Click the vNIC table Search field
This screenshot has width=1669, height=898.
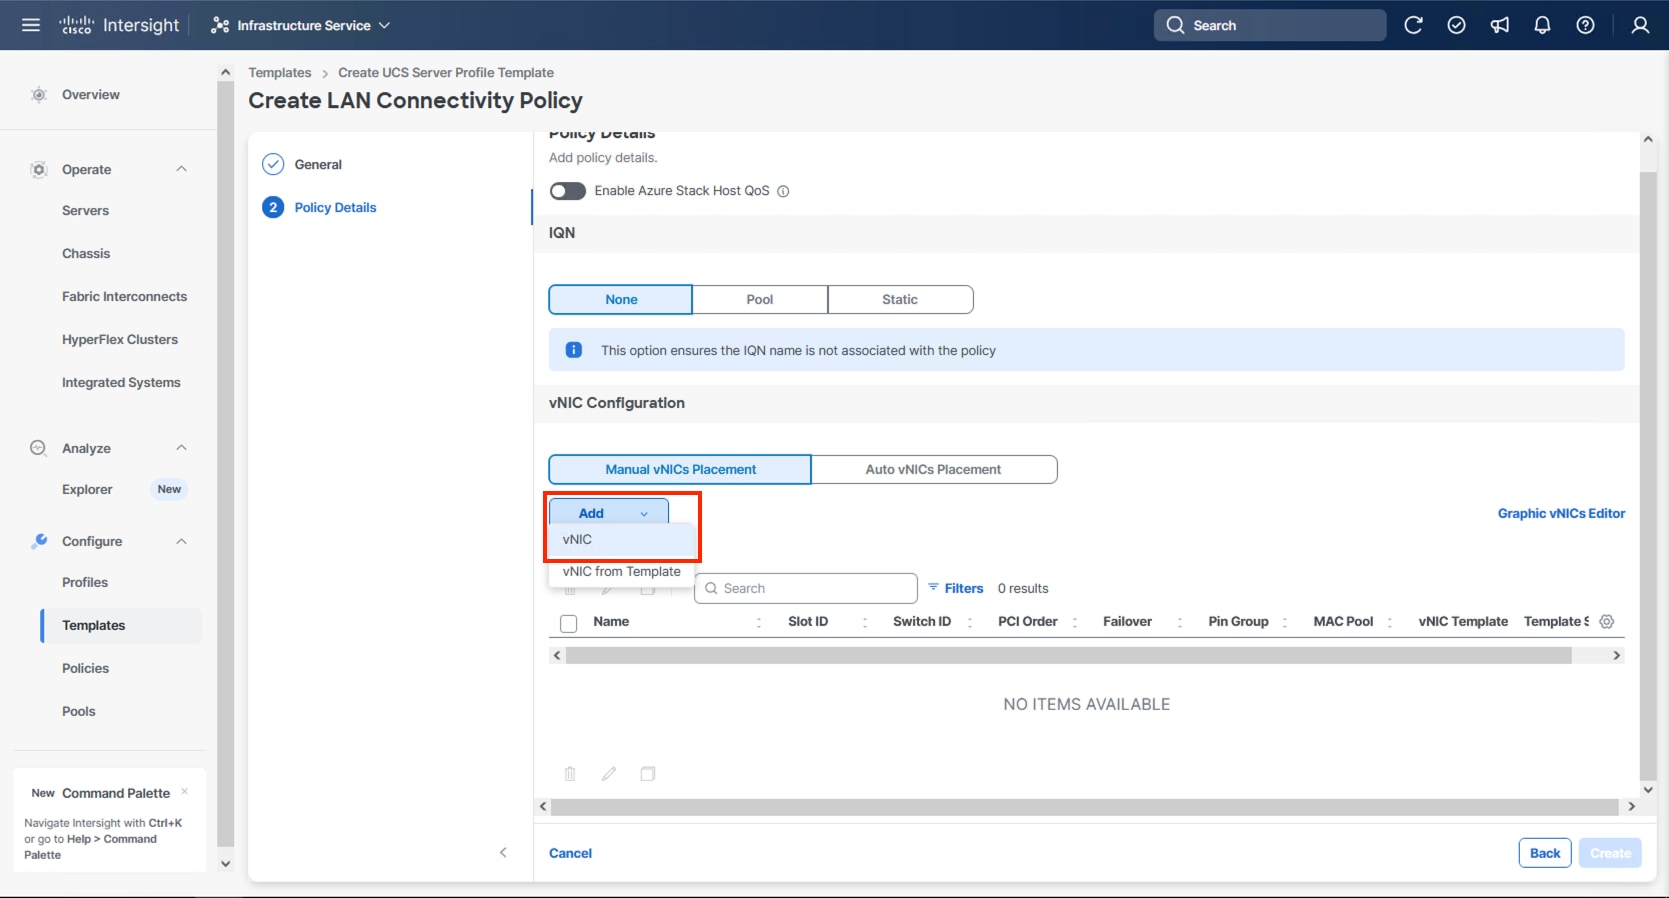coord(806,588)
